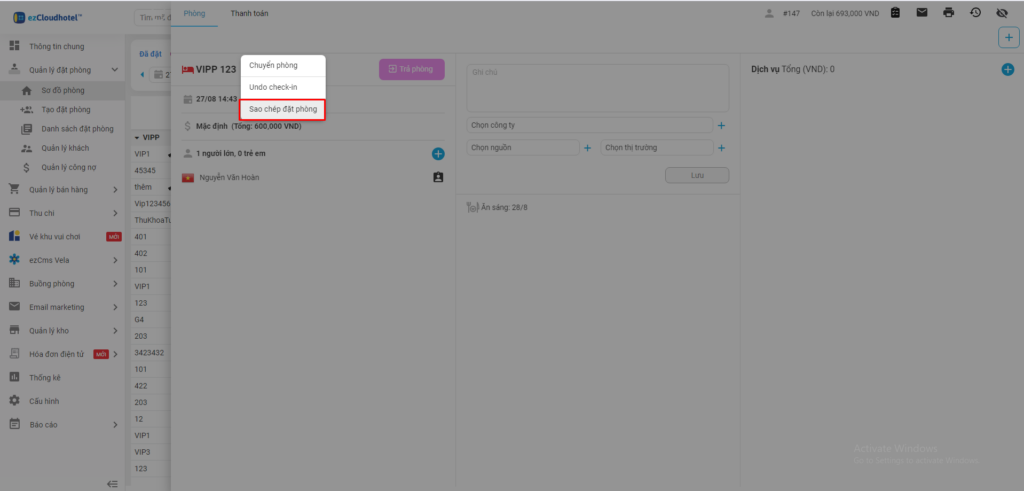The image size is (1024, 491).
Task: Click the clipboard checklist icon
Action: [895, 12]
